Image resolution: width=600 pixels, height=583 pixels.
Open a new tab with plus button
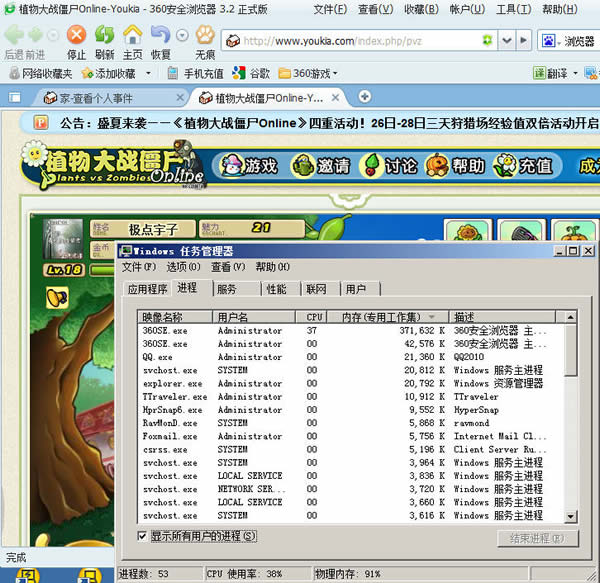click(365, 96)
